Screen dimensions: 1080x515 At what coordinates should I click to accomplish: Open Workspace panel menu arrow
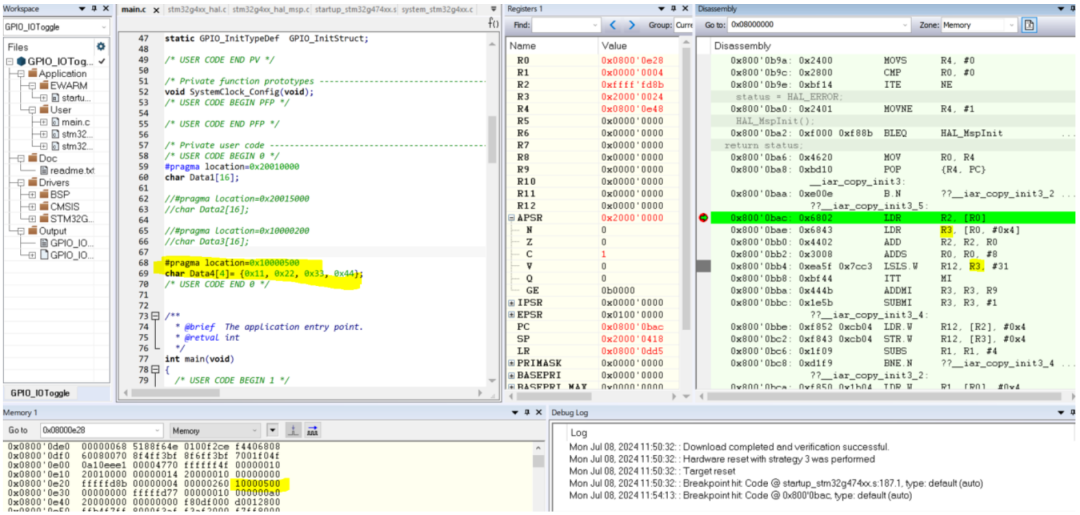tap(82, 9)
